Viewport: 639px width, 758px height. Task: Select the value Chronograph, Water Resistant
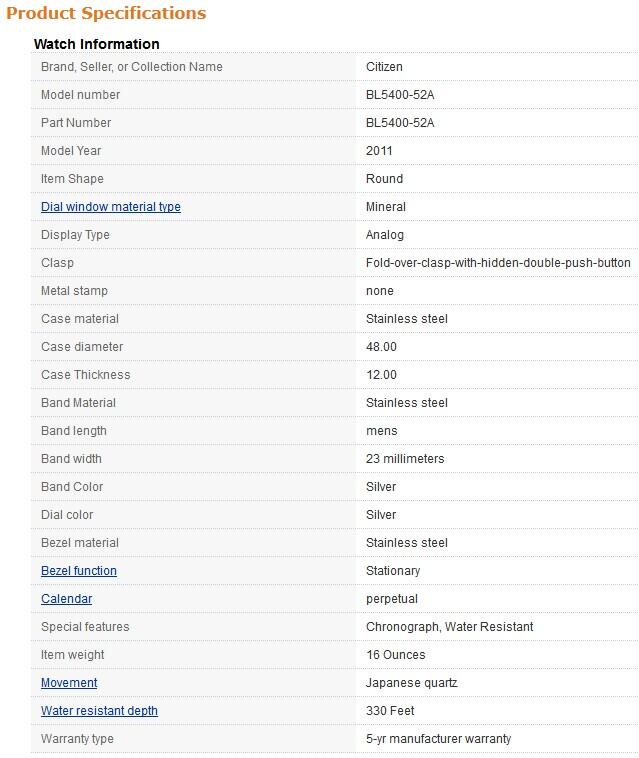tap(450, 627)
